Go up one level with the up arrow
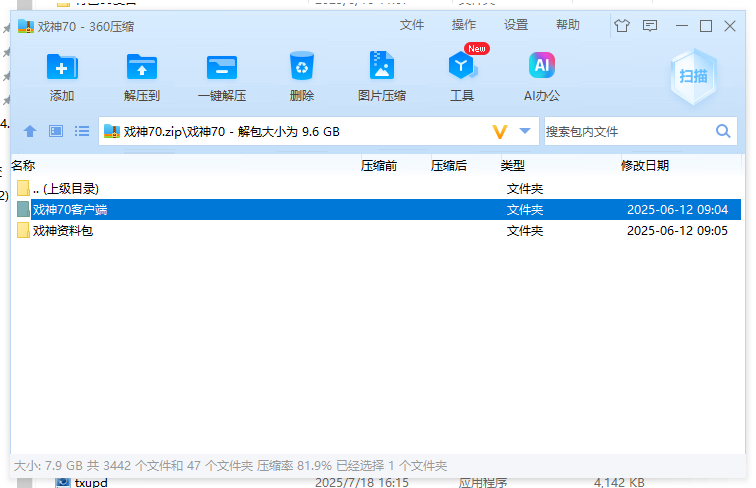756x488 pixels. 30,131
